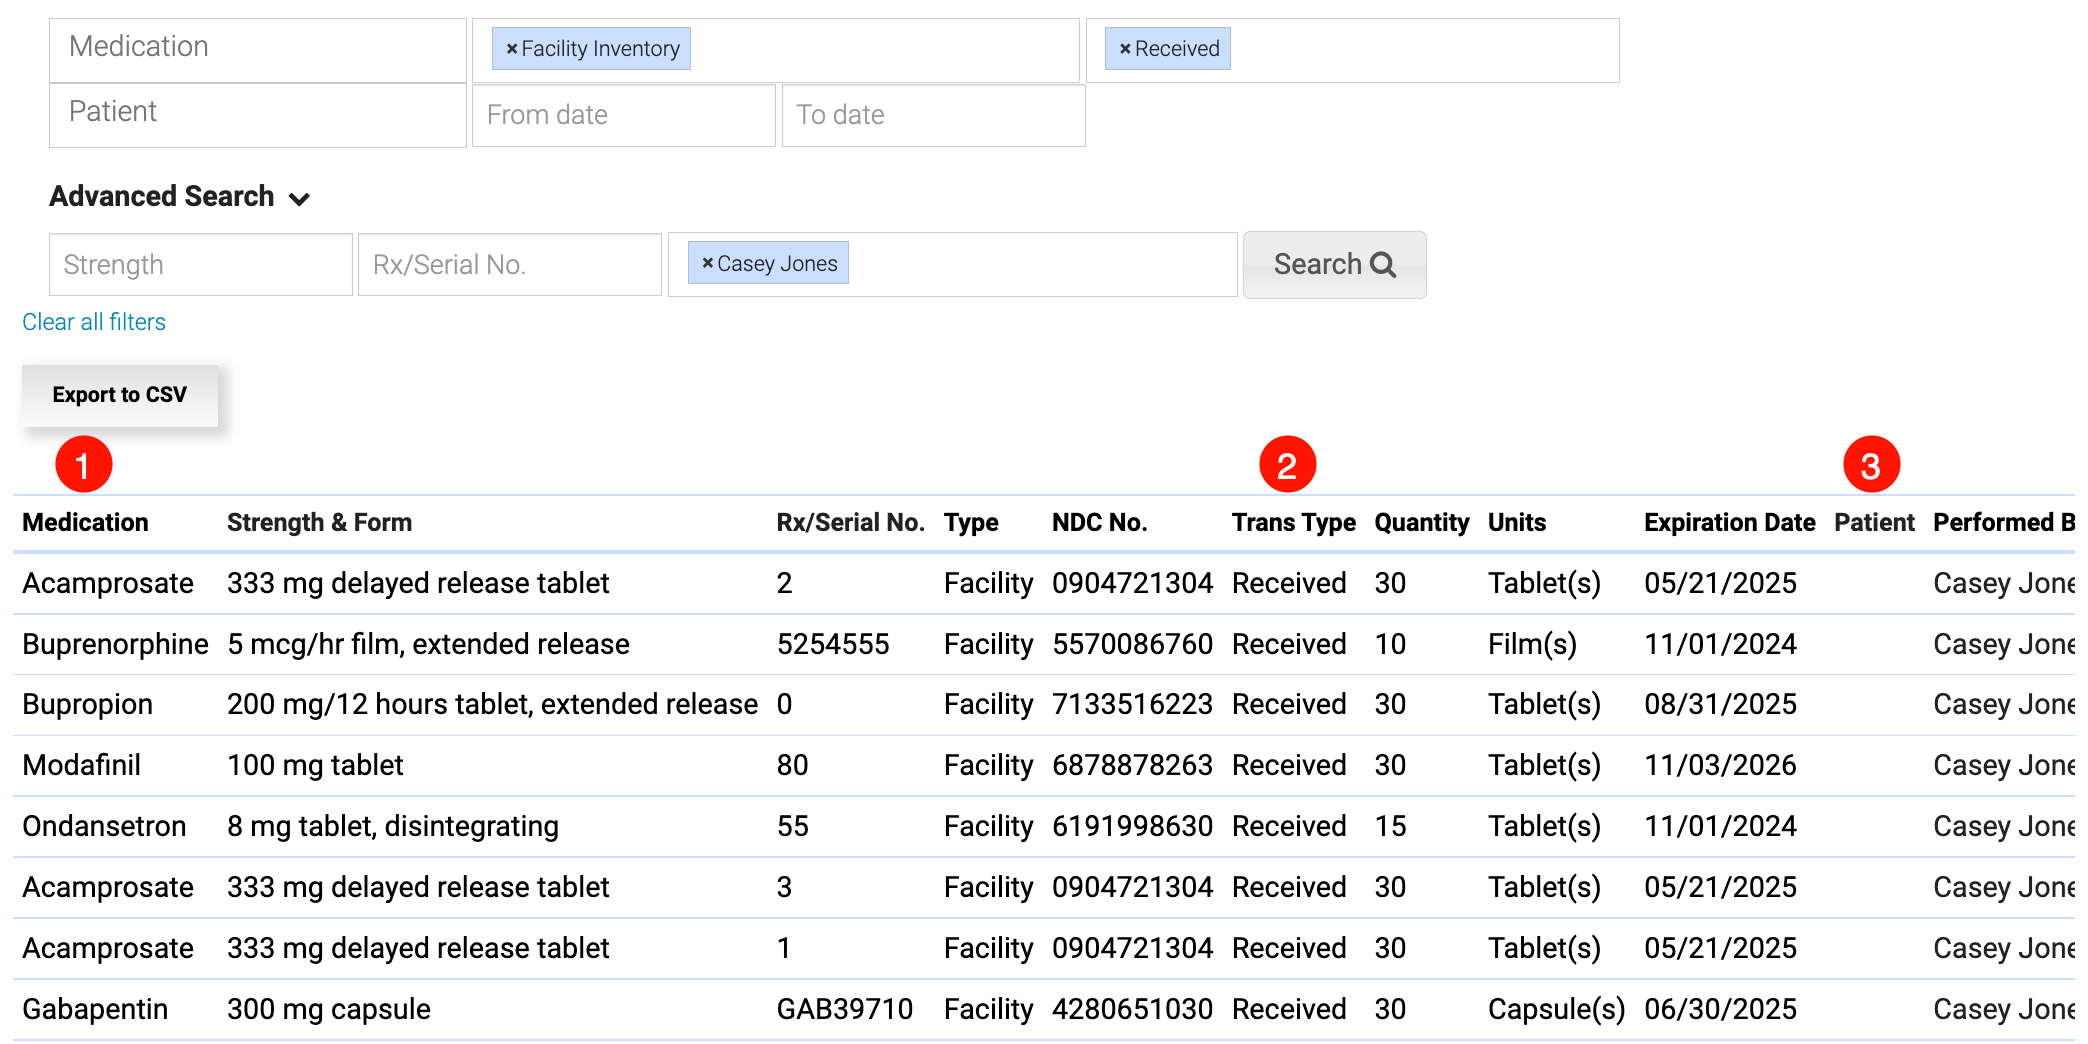Focus the Medication search field
Image resolution: width=2088 pixels, height=1044 pixels.
coord(257,46)
